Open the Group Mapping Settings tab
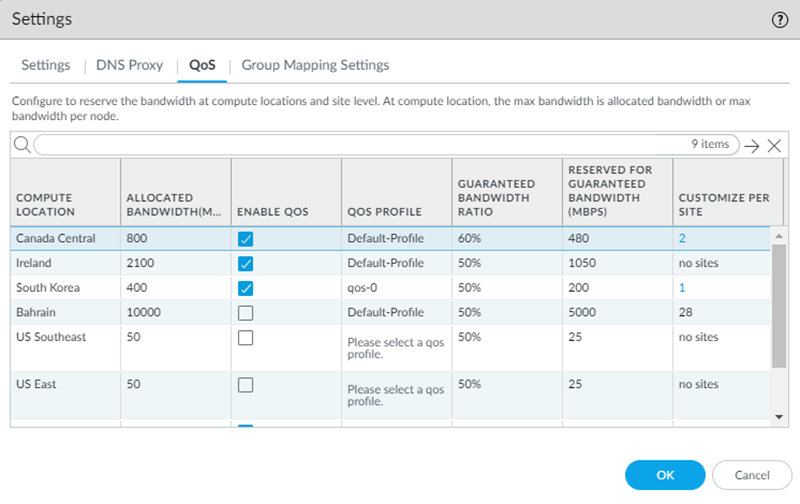The height and width of the screenshot is (504, 800). (x=315, y=65)
